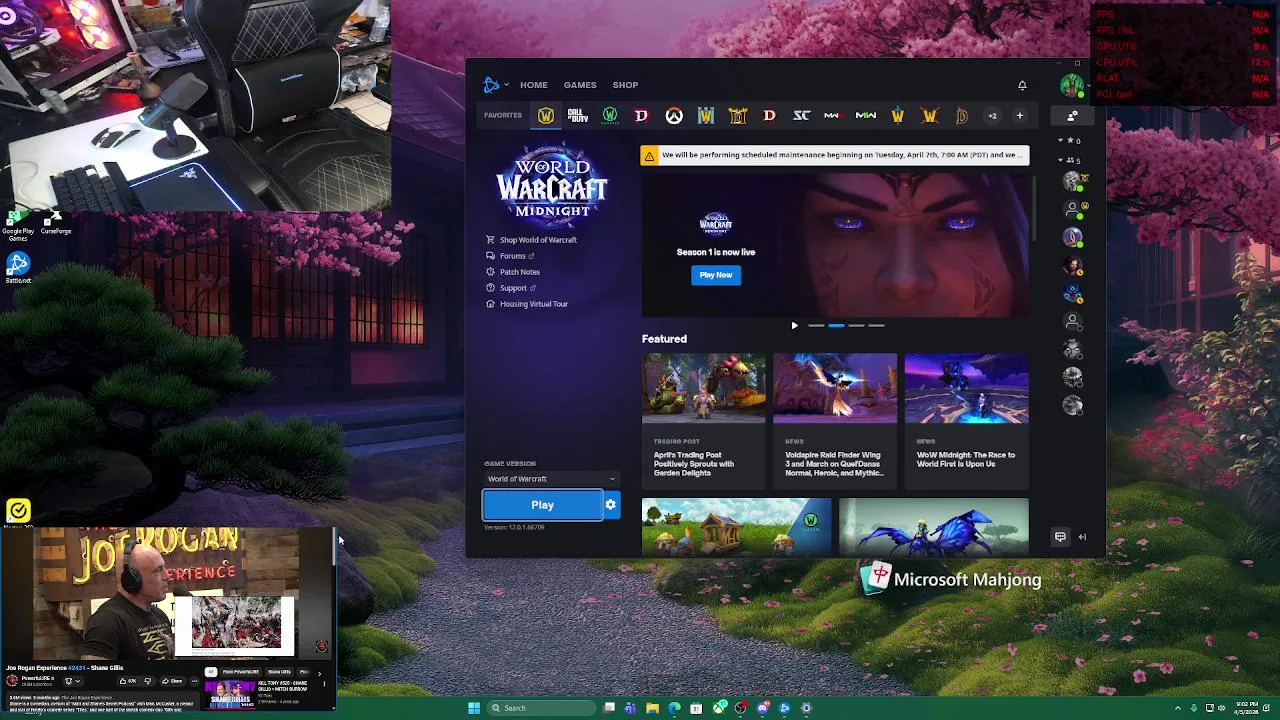Click the taskbar Search box

(x=541, y=708)
